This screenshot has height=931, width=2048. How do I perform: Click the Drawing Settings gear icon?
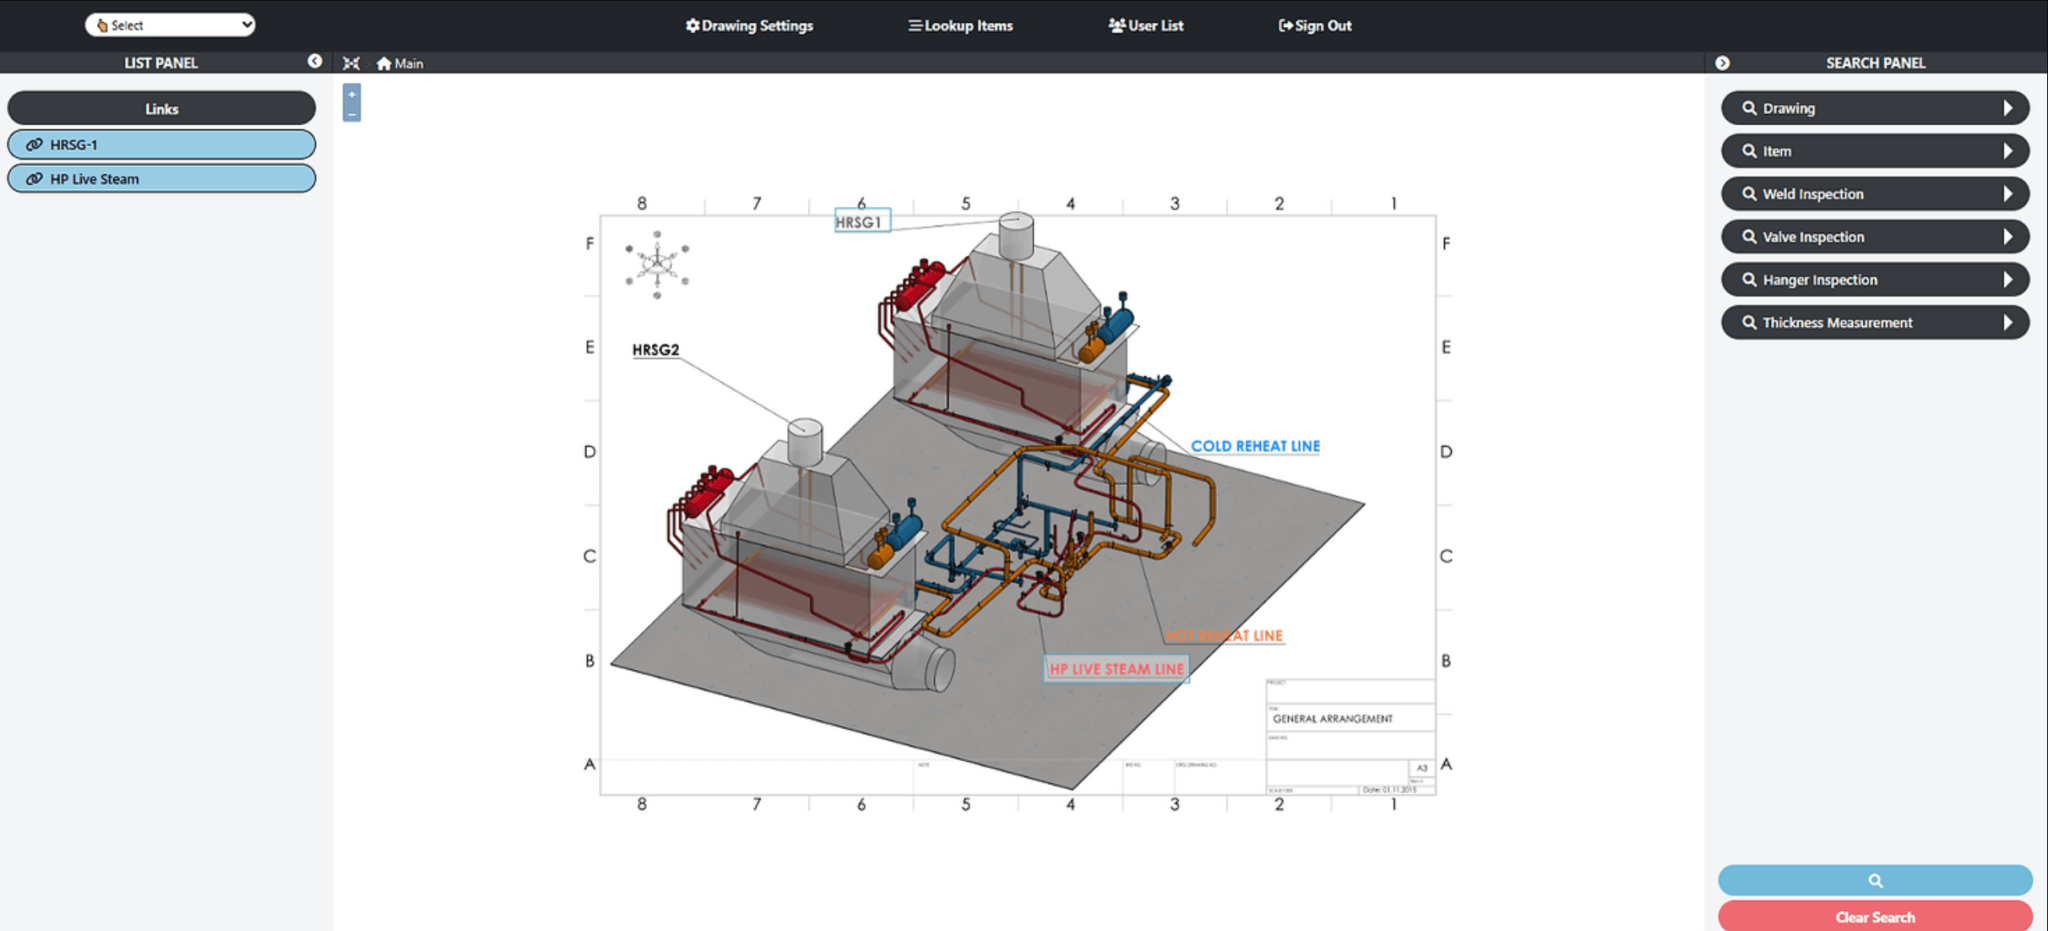point(691,25)
